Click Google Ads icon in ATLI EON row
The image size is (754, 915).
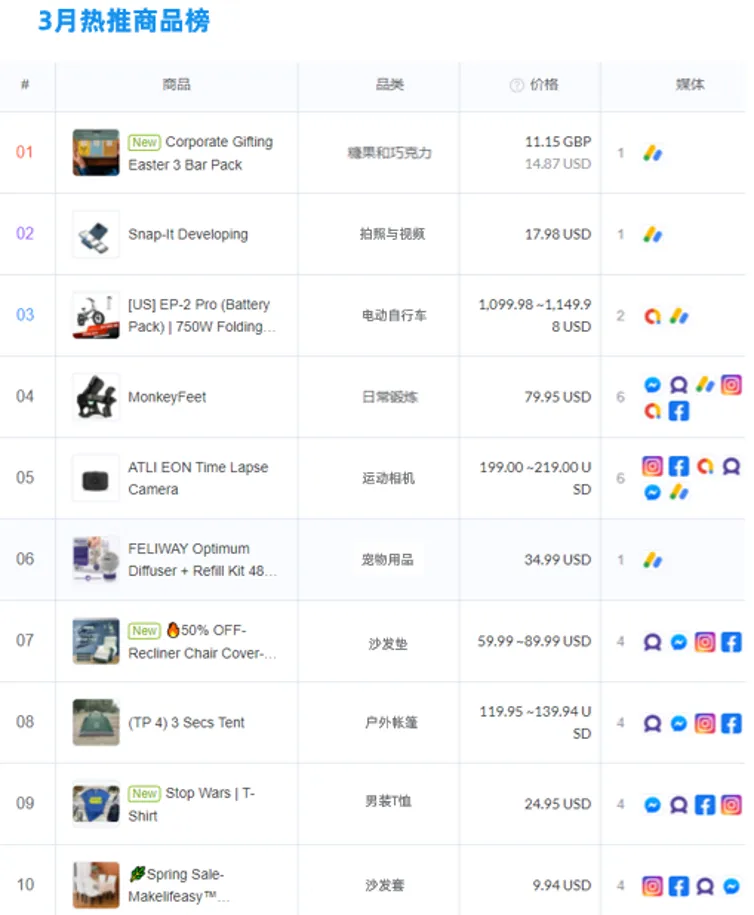pos(679,493)
